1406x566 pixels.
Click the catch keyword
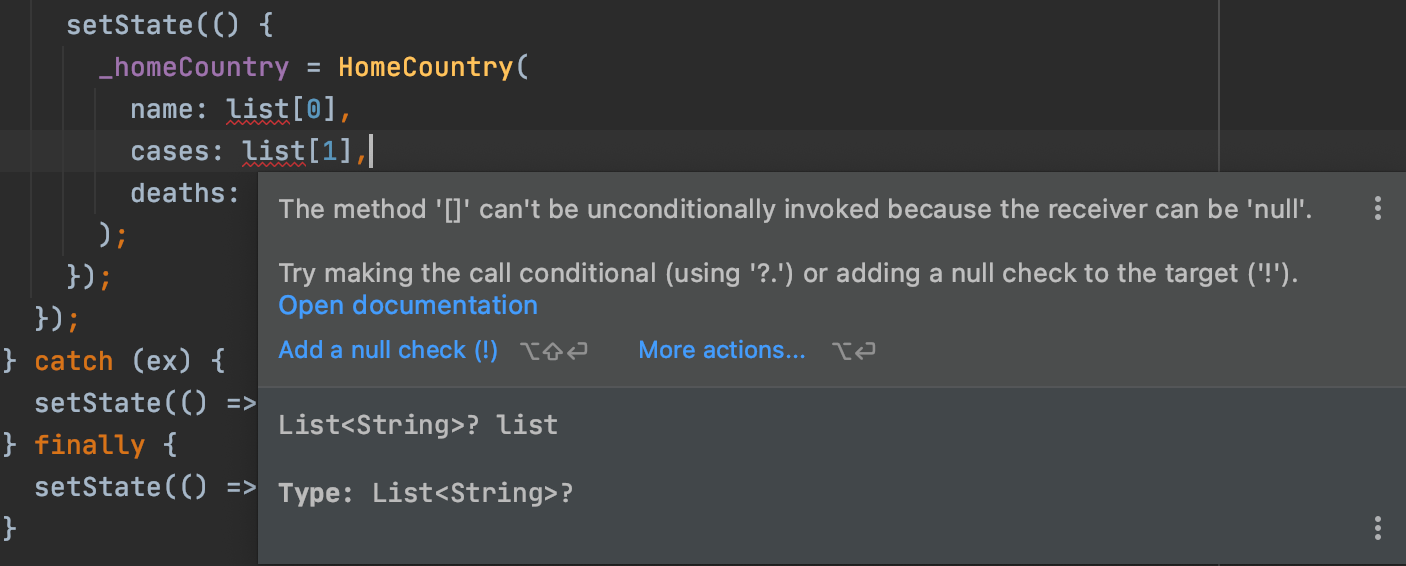(x=74, y=361)
